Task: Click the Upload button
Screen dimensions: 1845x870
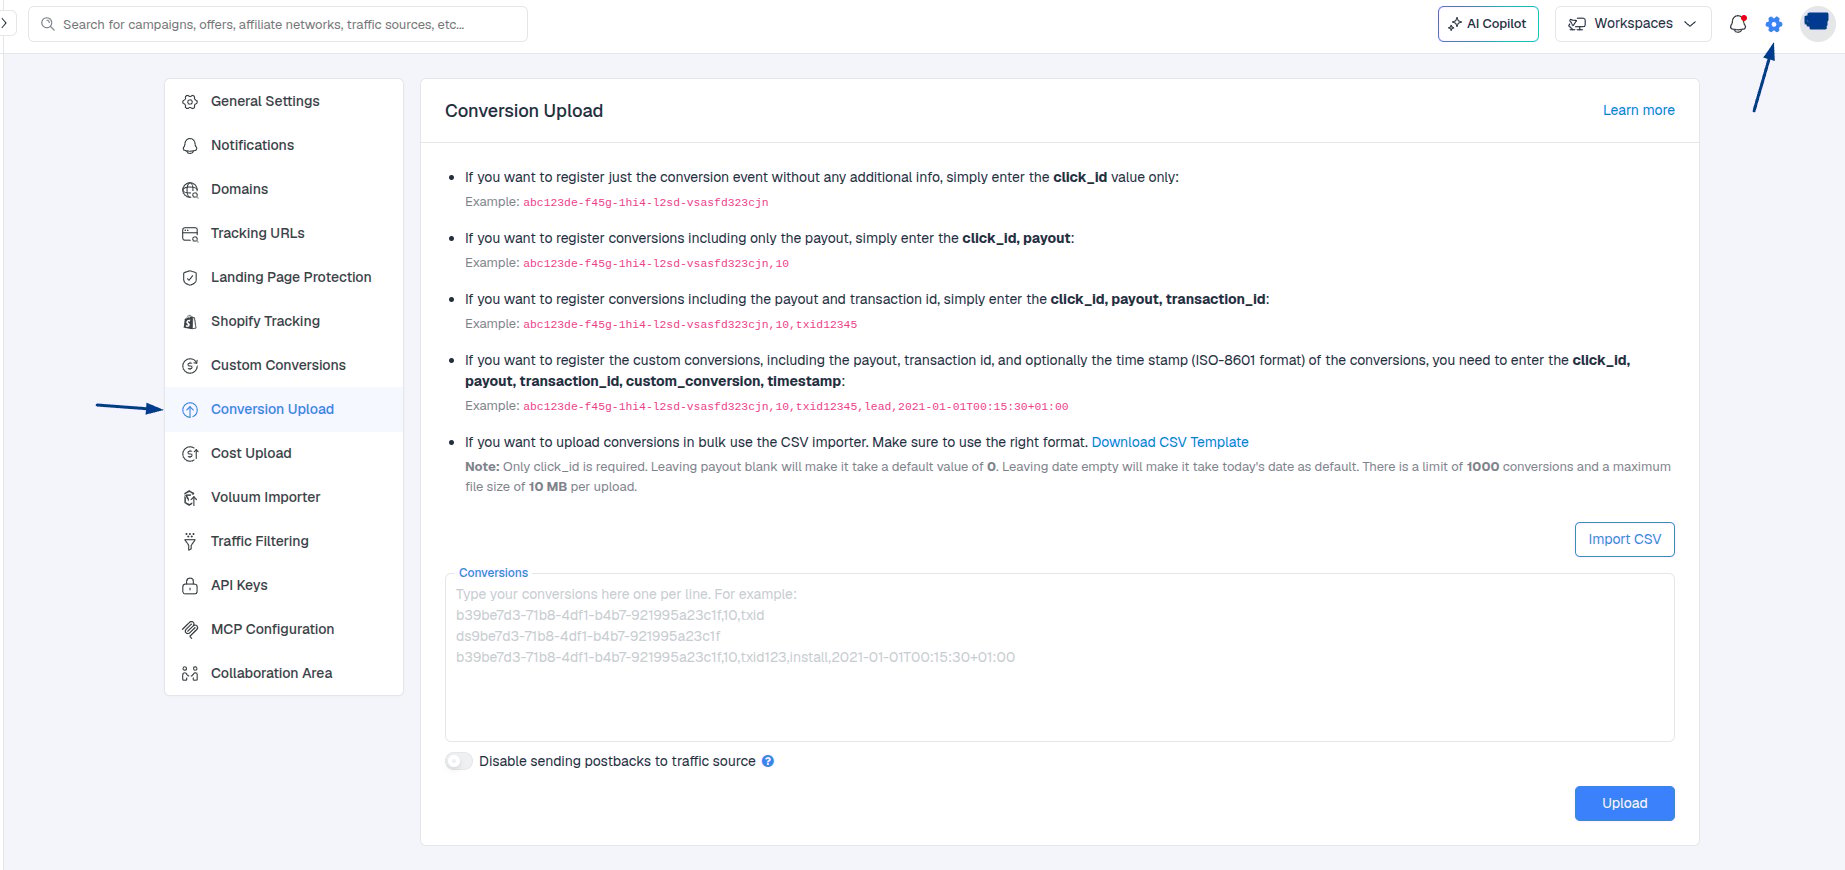Action: tap(1624, 803)
